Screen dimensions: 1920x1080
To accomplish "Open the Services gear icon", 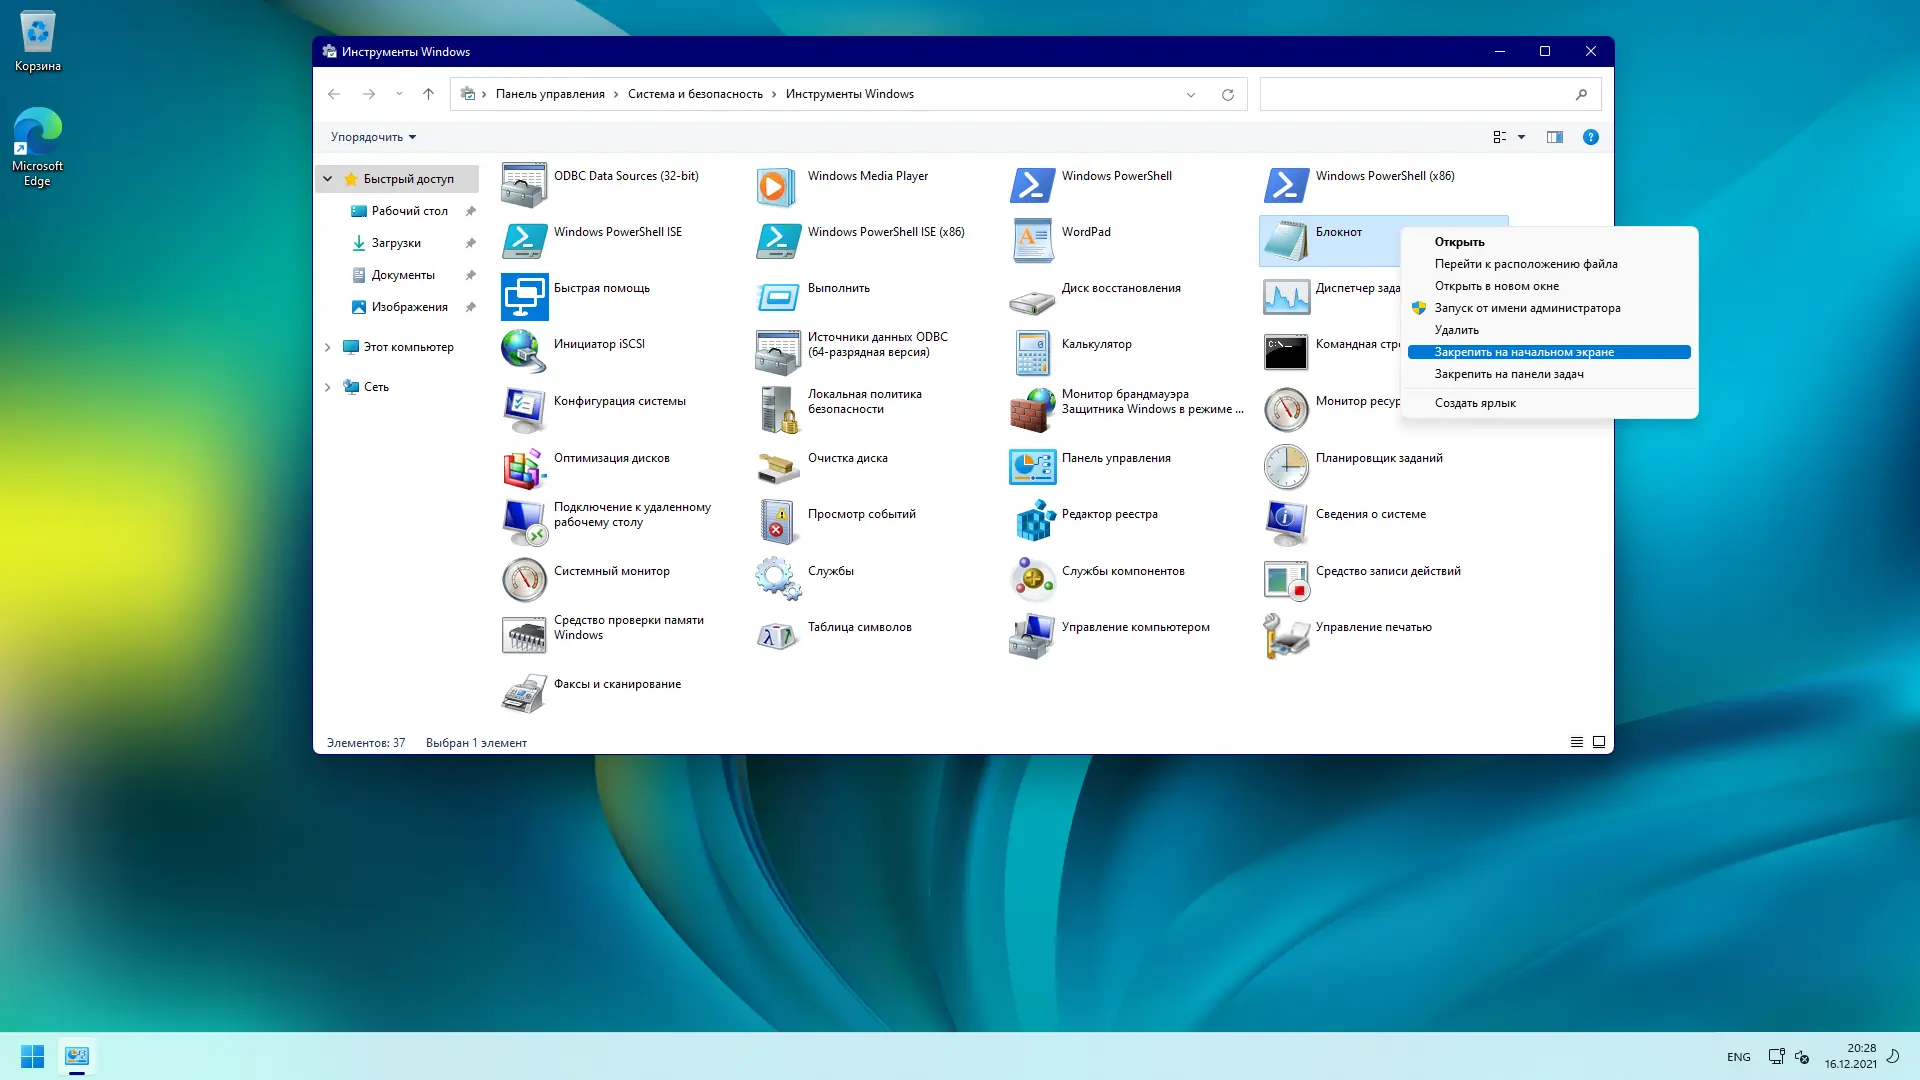I will click(776, 579).
